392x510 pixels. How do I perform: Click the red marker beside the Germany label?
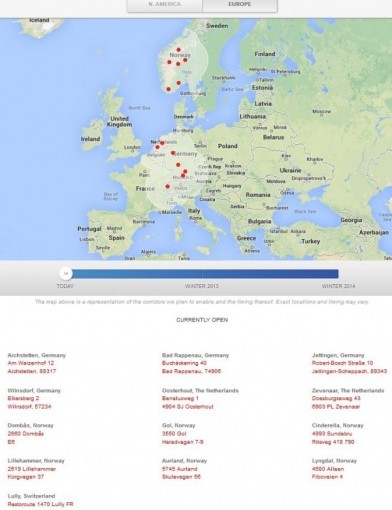[173, 153]
